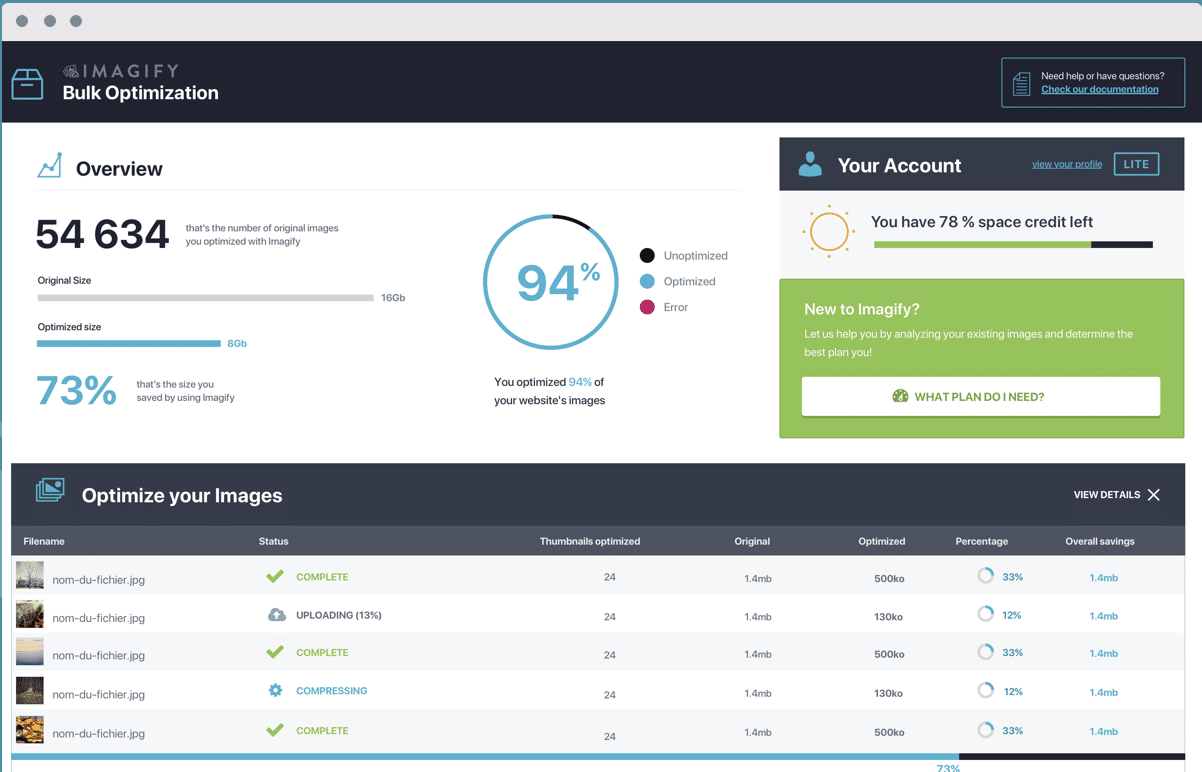Click first row 1.4mb overall savings
The width and height of the screenshot is (1202, 772).
[x=1103, y=578]
